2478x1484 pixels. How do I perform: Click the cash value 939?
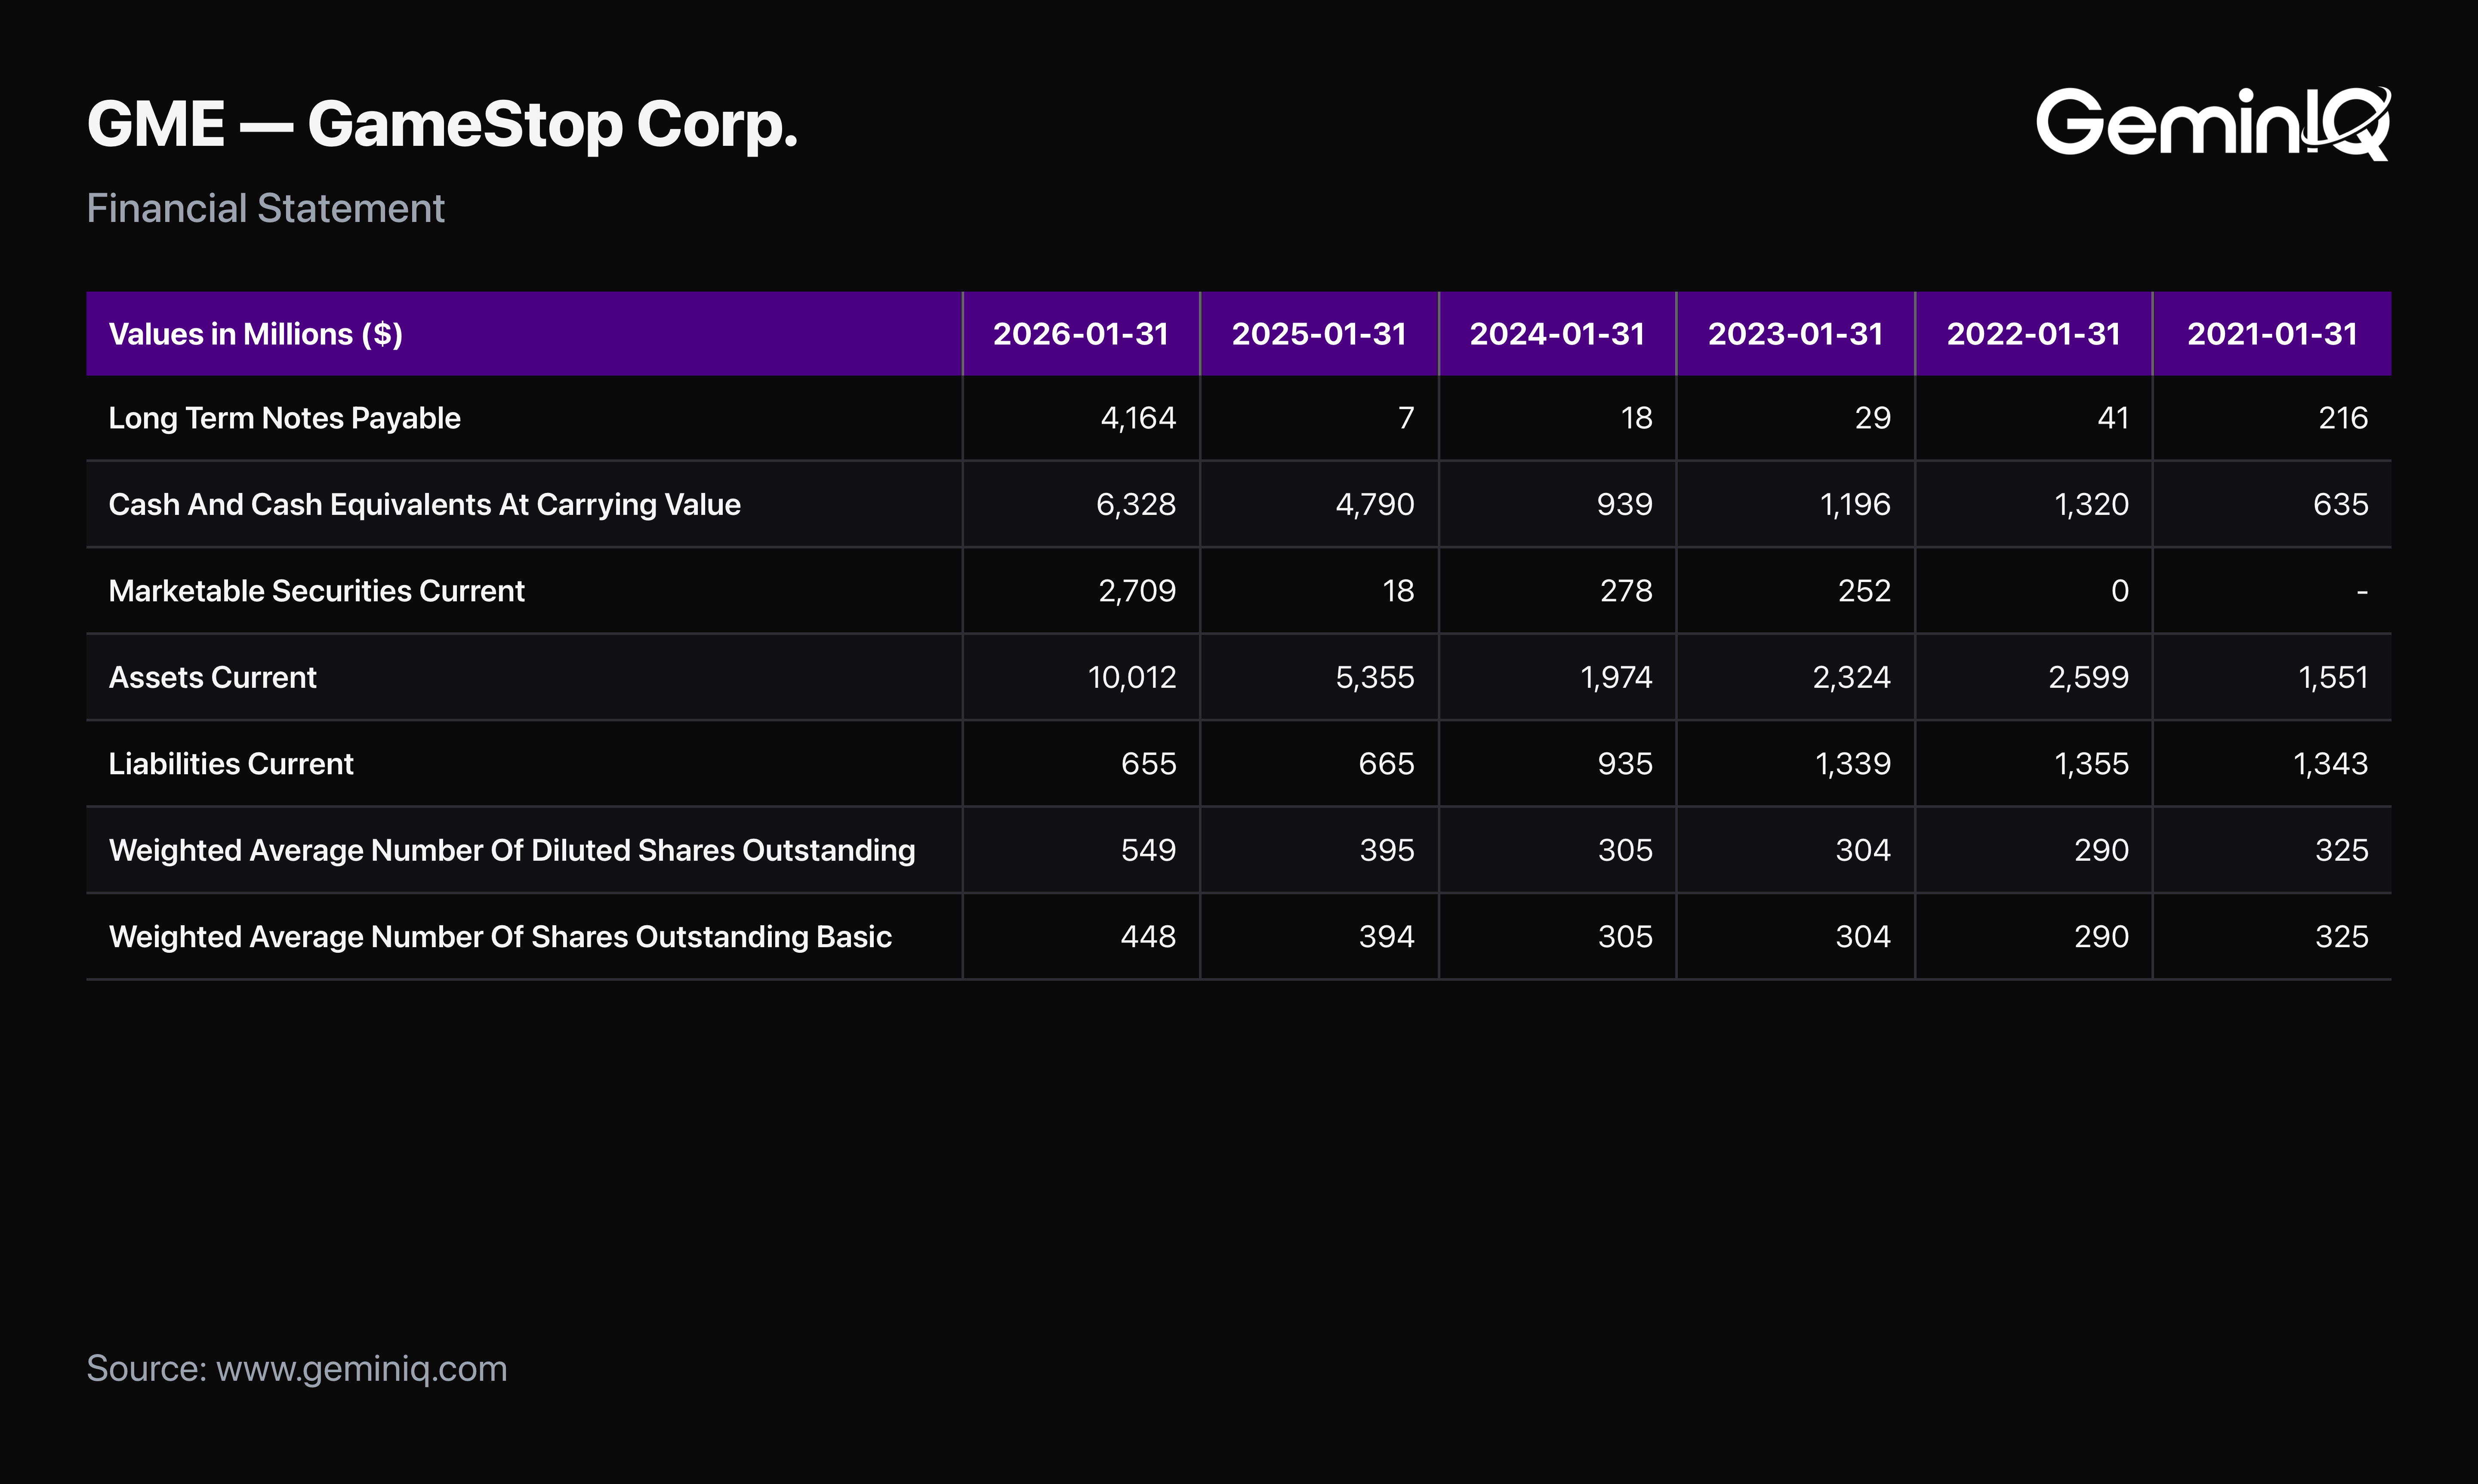point(1625,505)
